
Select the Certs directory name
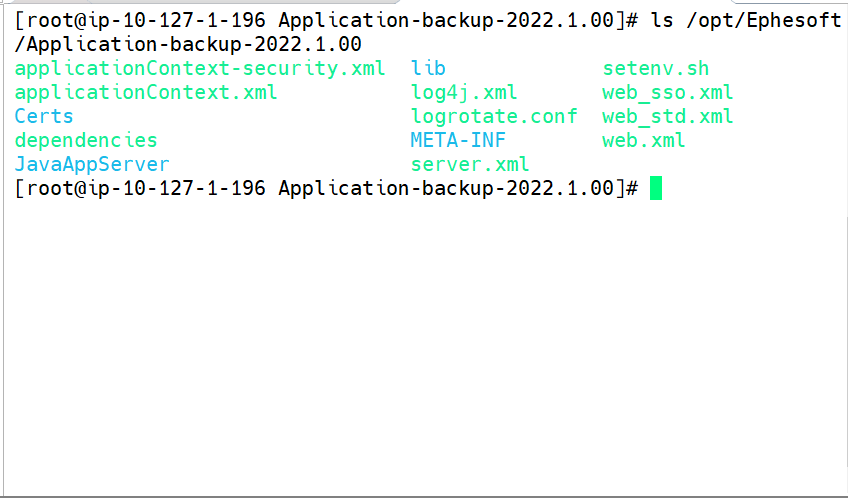(44, 116)
